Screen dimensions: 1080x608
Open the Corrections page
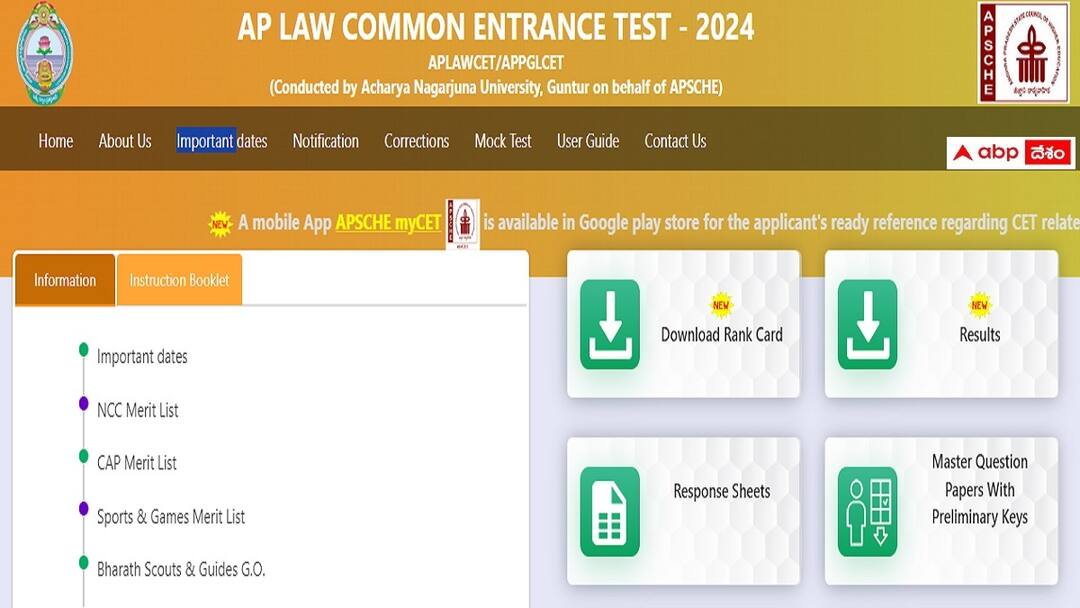pos(416,141)
